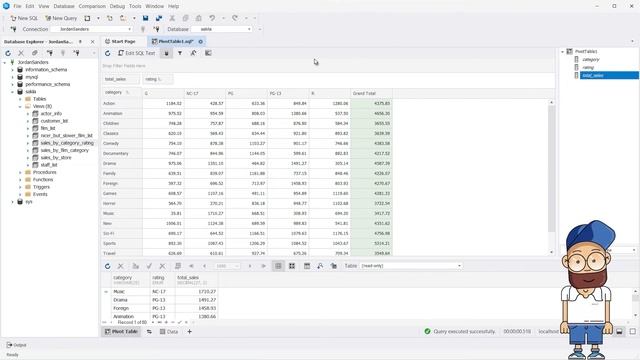Viewport: 640px width, 360px height.
Task: Click the Paste clipboard icon in toolbar
Action: point(199,18)
